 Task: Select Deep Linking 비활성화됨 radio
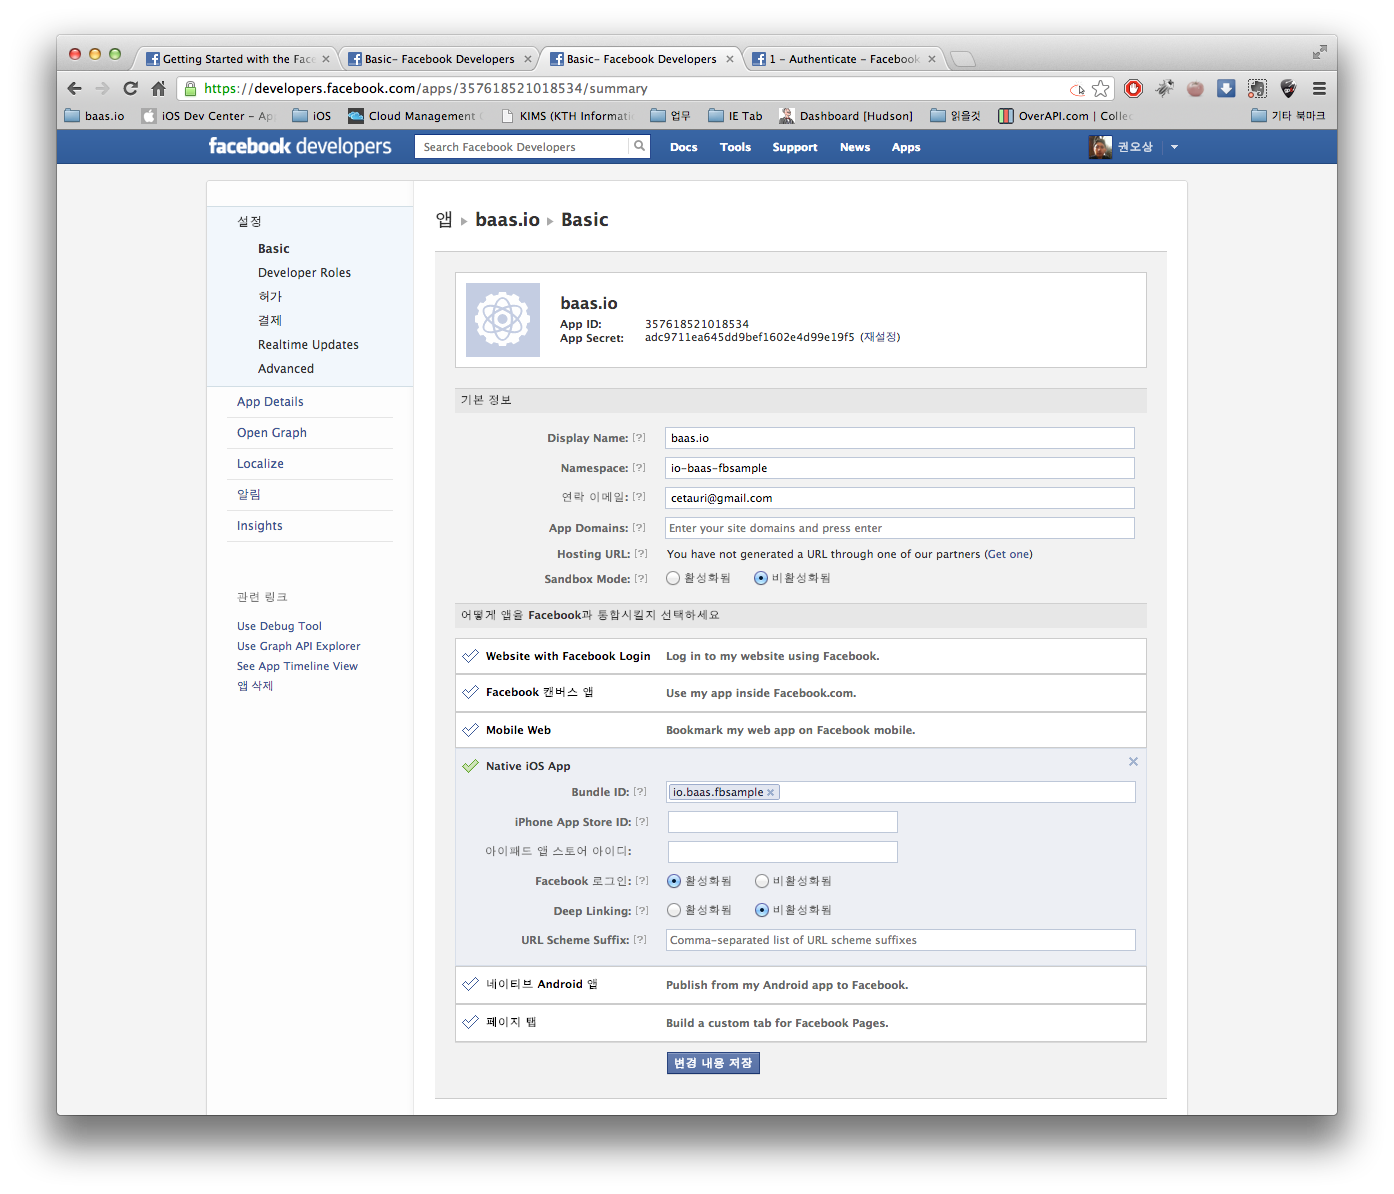(762, 910)
